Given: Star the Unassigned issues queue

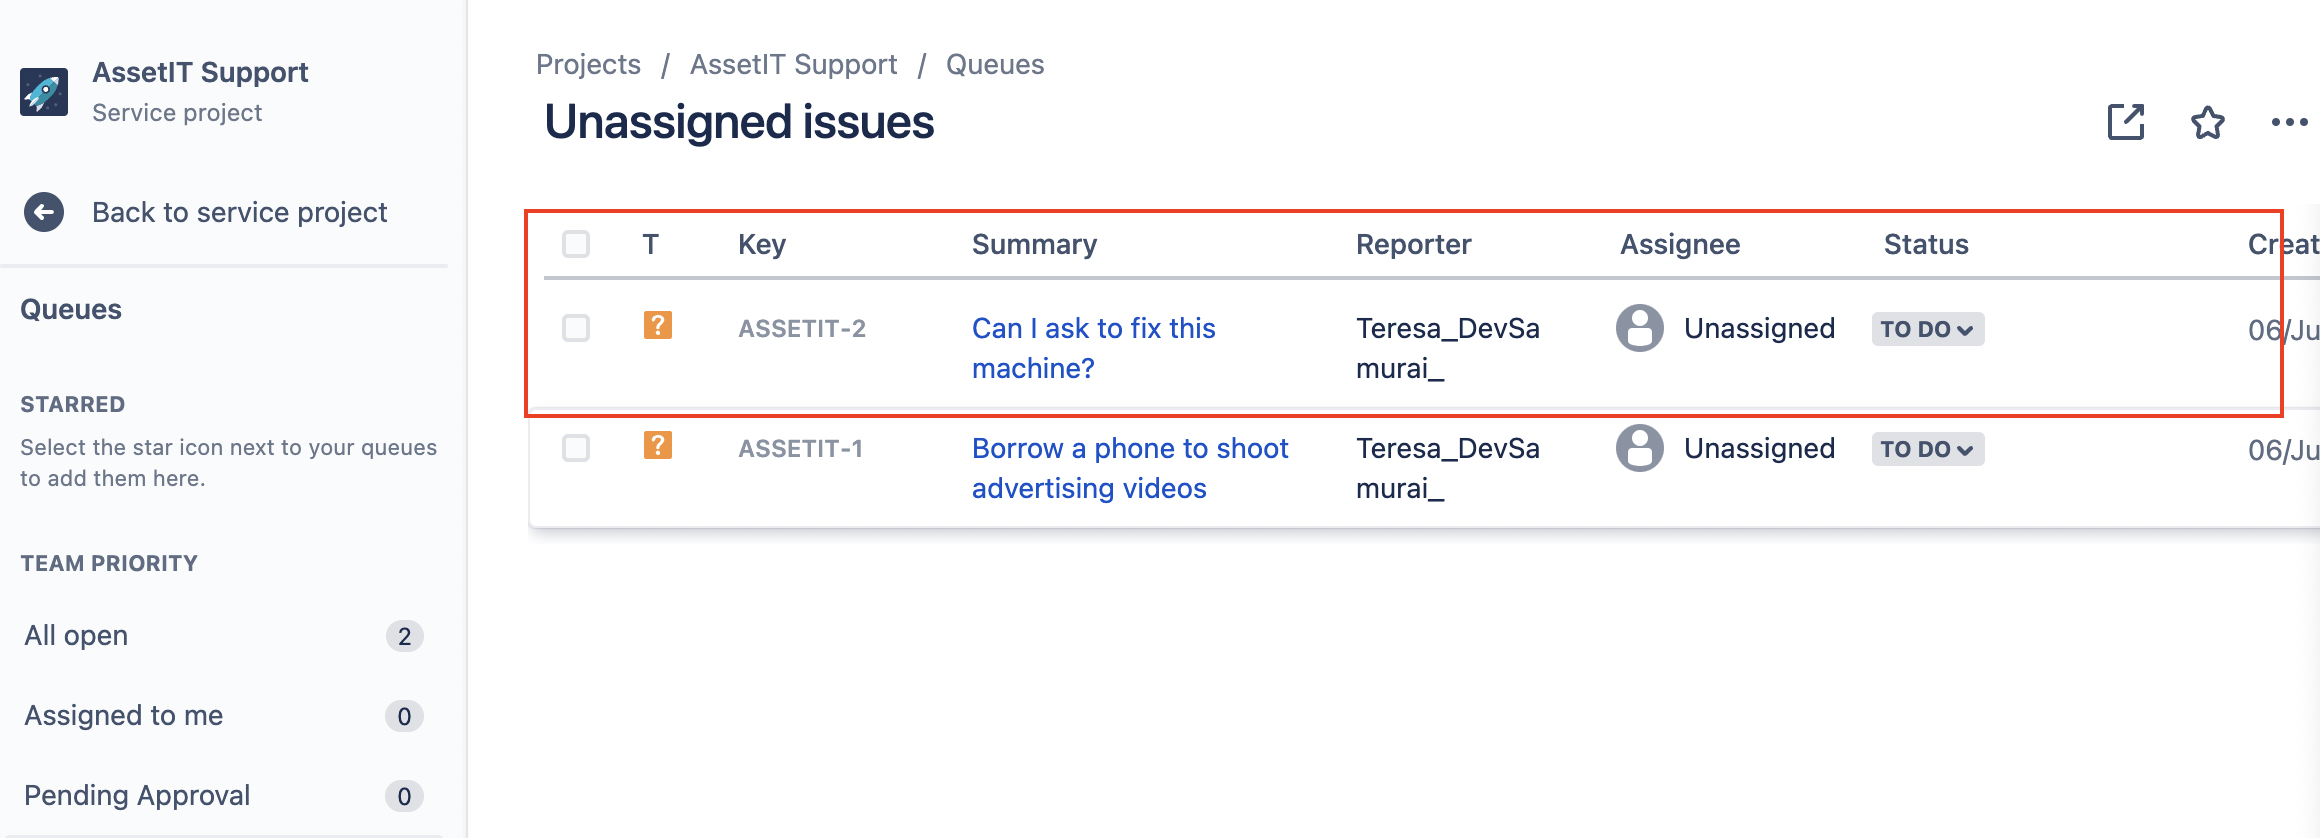Looking at the screenshot, I should click(2208, 122).
